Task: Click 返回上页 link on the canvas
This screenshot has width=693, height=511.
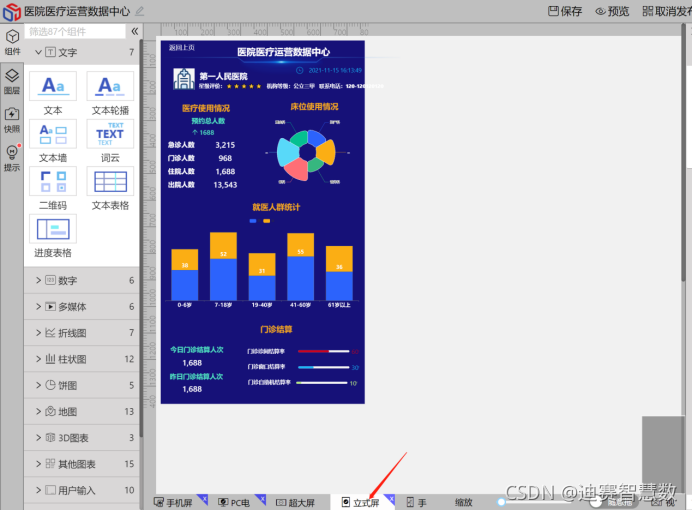Action: (x=182, y=48)
